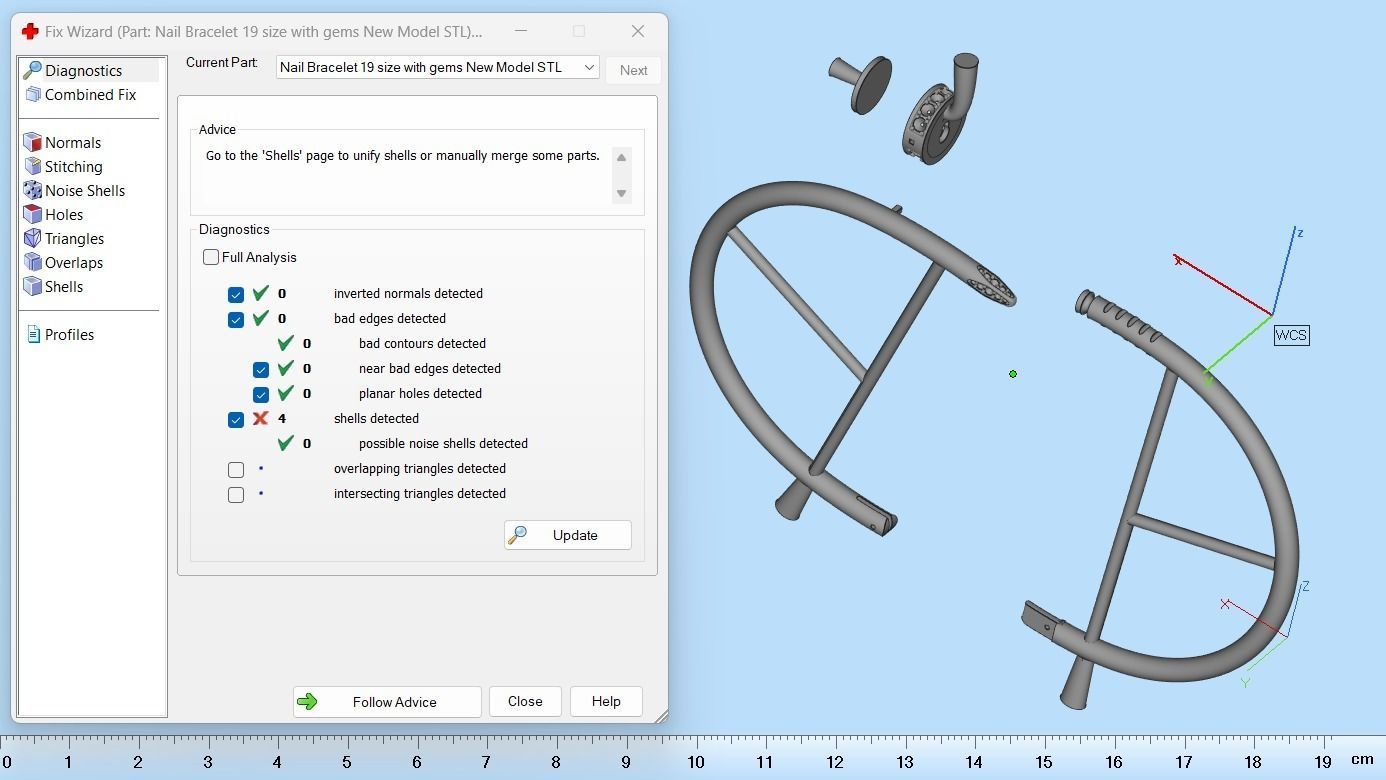Screen dimensions: 1386x780
Task: Enable intersecting triangles detected checkbox
Action: pos(236,494)
